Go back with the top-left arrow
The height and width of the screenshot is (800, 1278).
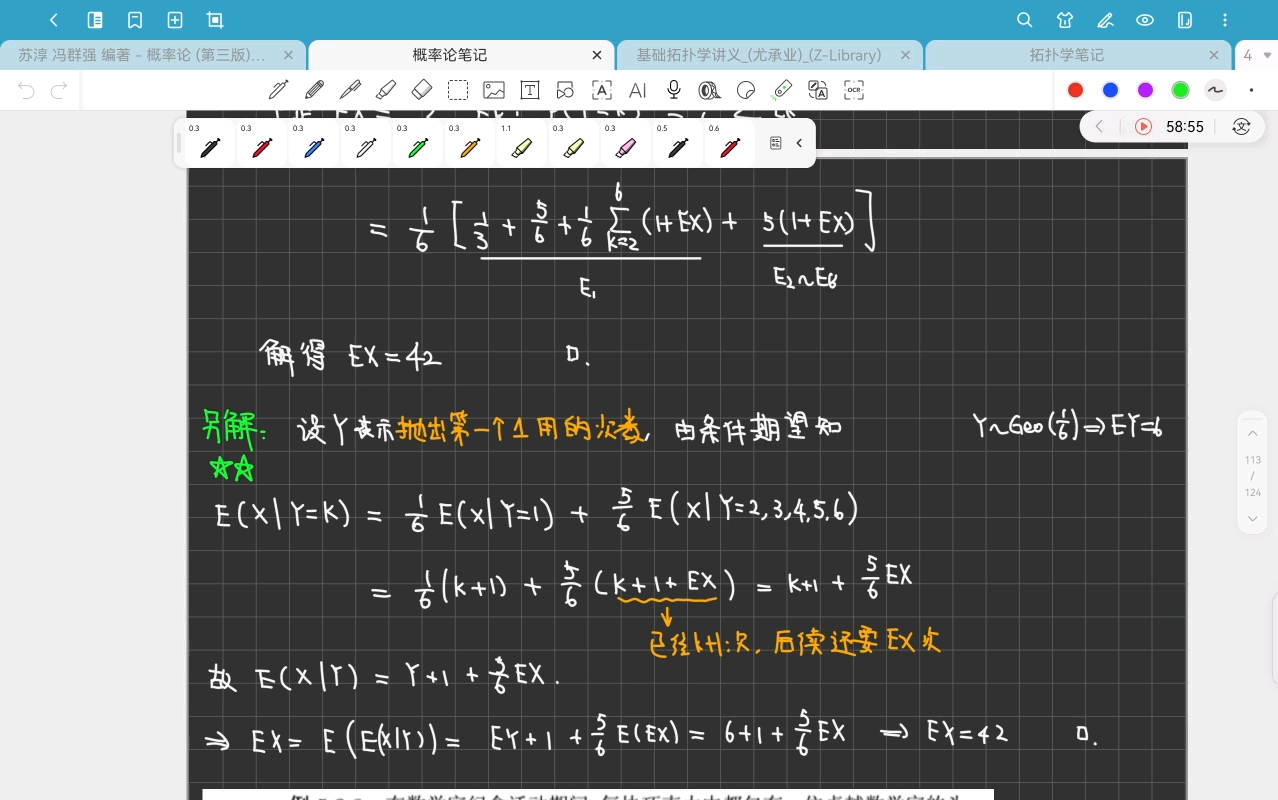[54, 20]
